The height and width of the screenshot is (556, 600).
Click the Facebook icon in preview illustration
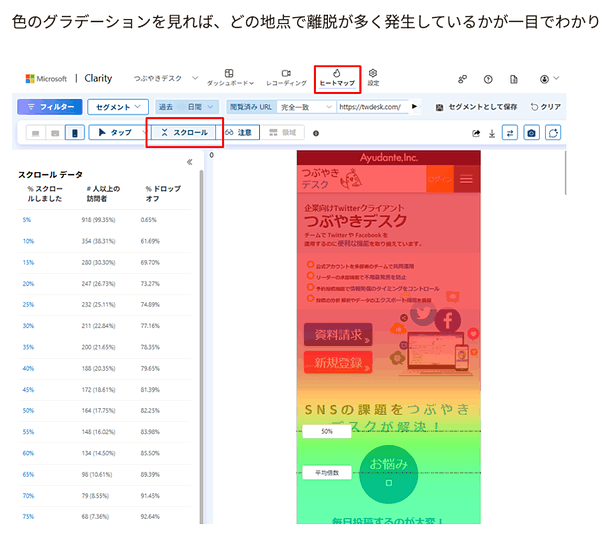(x=447, y=320)
